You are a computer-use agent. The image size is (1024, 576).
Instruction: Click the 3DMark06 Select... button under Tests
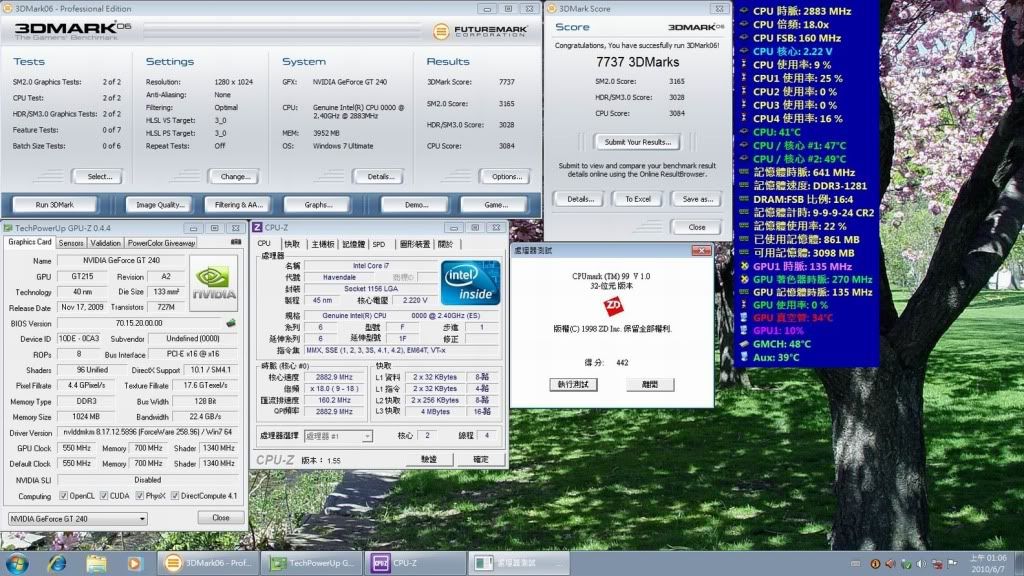pyautogui.click(x=99, y=176)
